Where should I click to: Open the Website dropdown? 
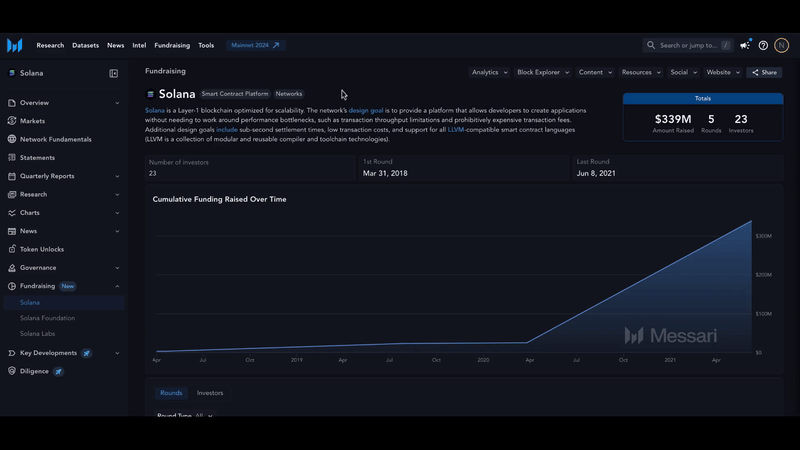723,72
